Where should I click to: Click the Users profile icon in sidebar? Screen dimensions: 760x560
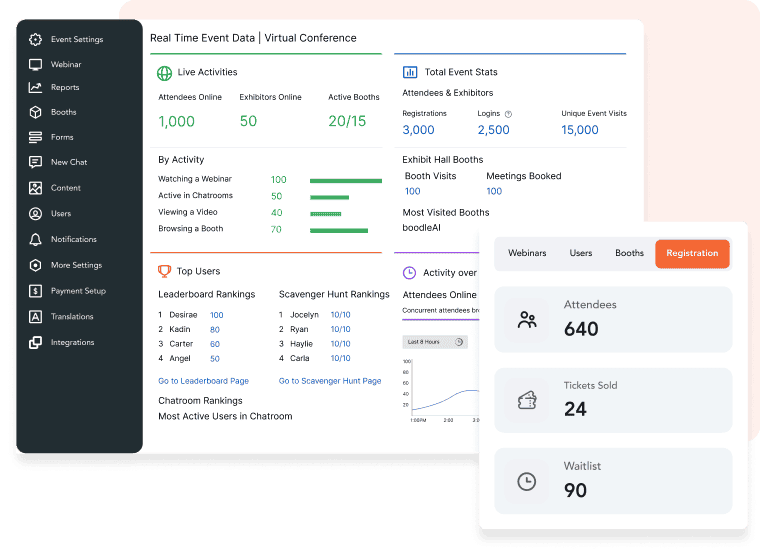click(35, 213)
